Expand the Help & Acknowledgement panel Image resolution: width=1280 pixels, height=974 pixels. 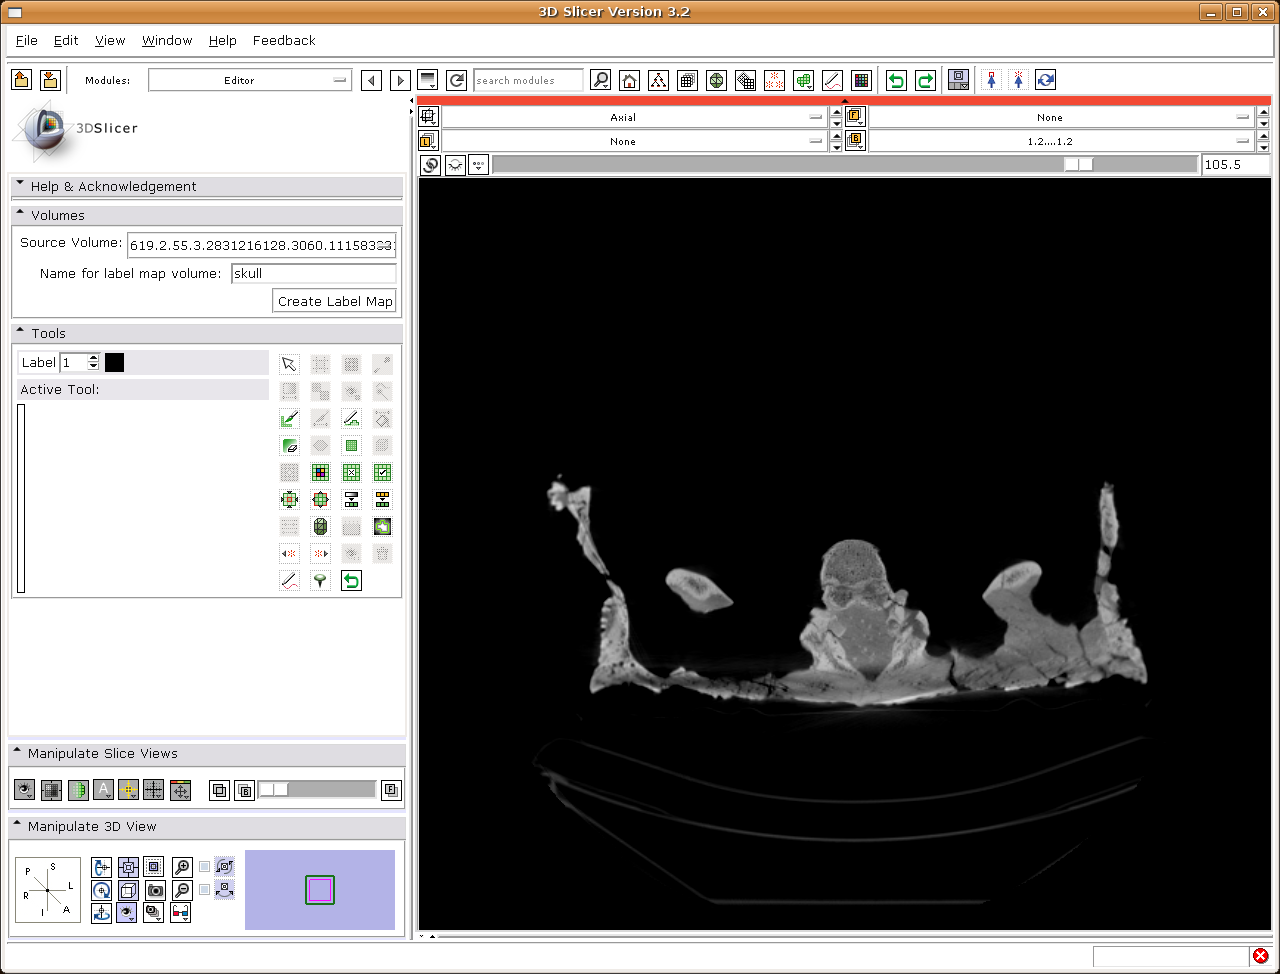tap(206, 186)
